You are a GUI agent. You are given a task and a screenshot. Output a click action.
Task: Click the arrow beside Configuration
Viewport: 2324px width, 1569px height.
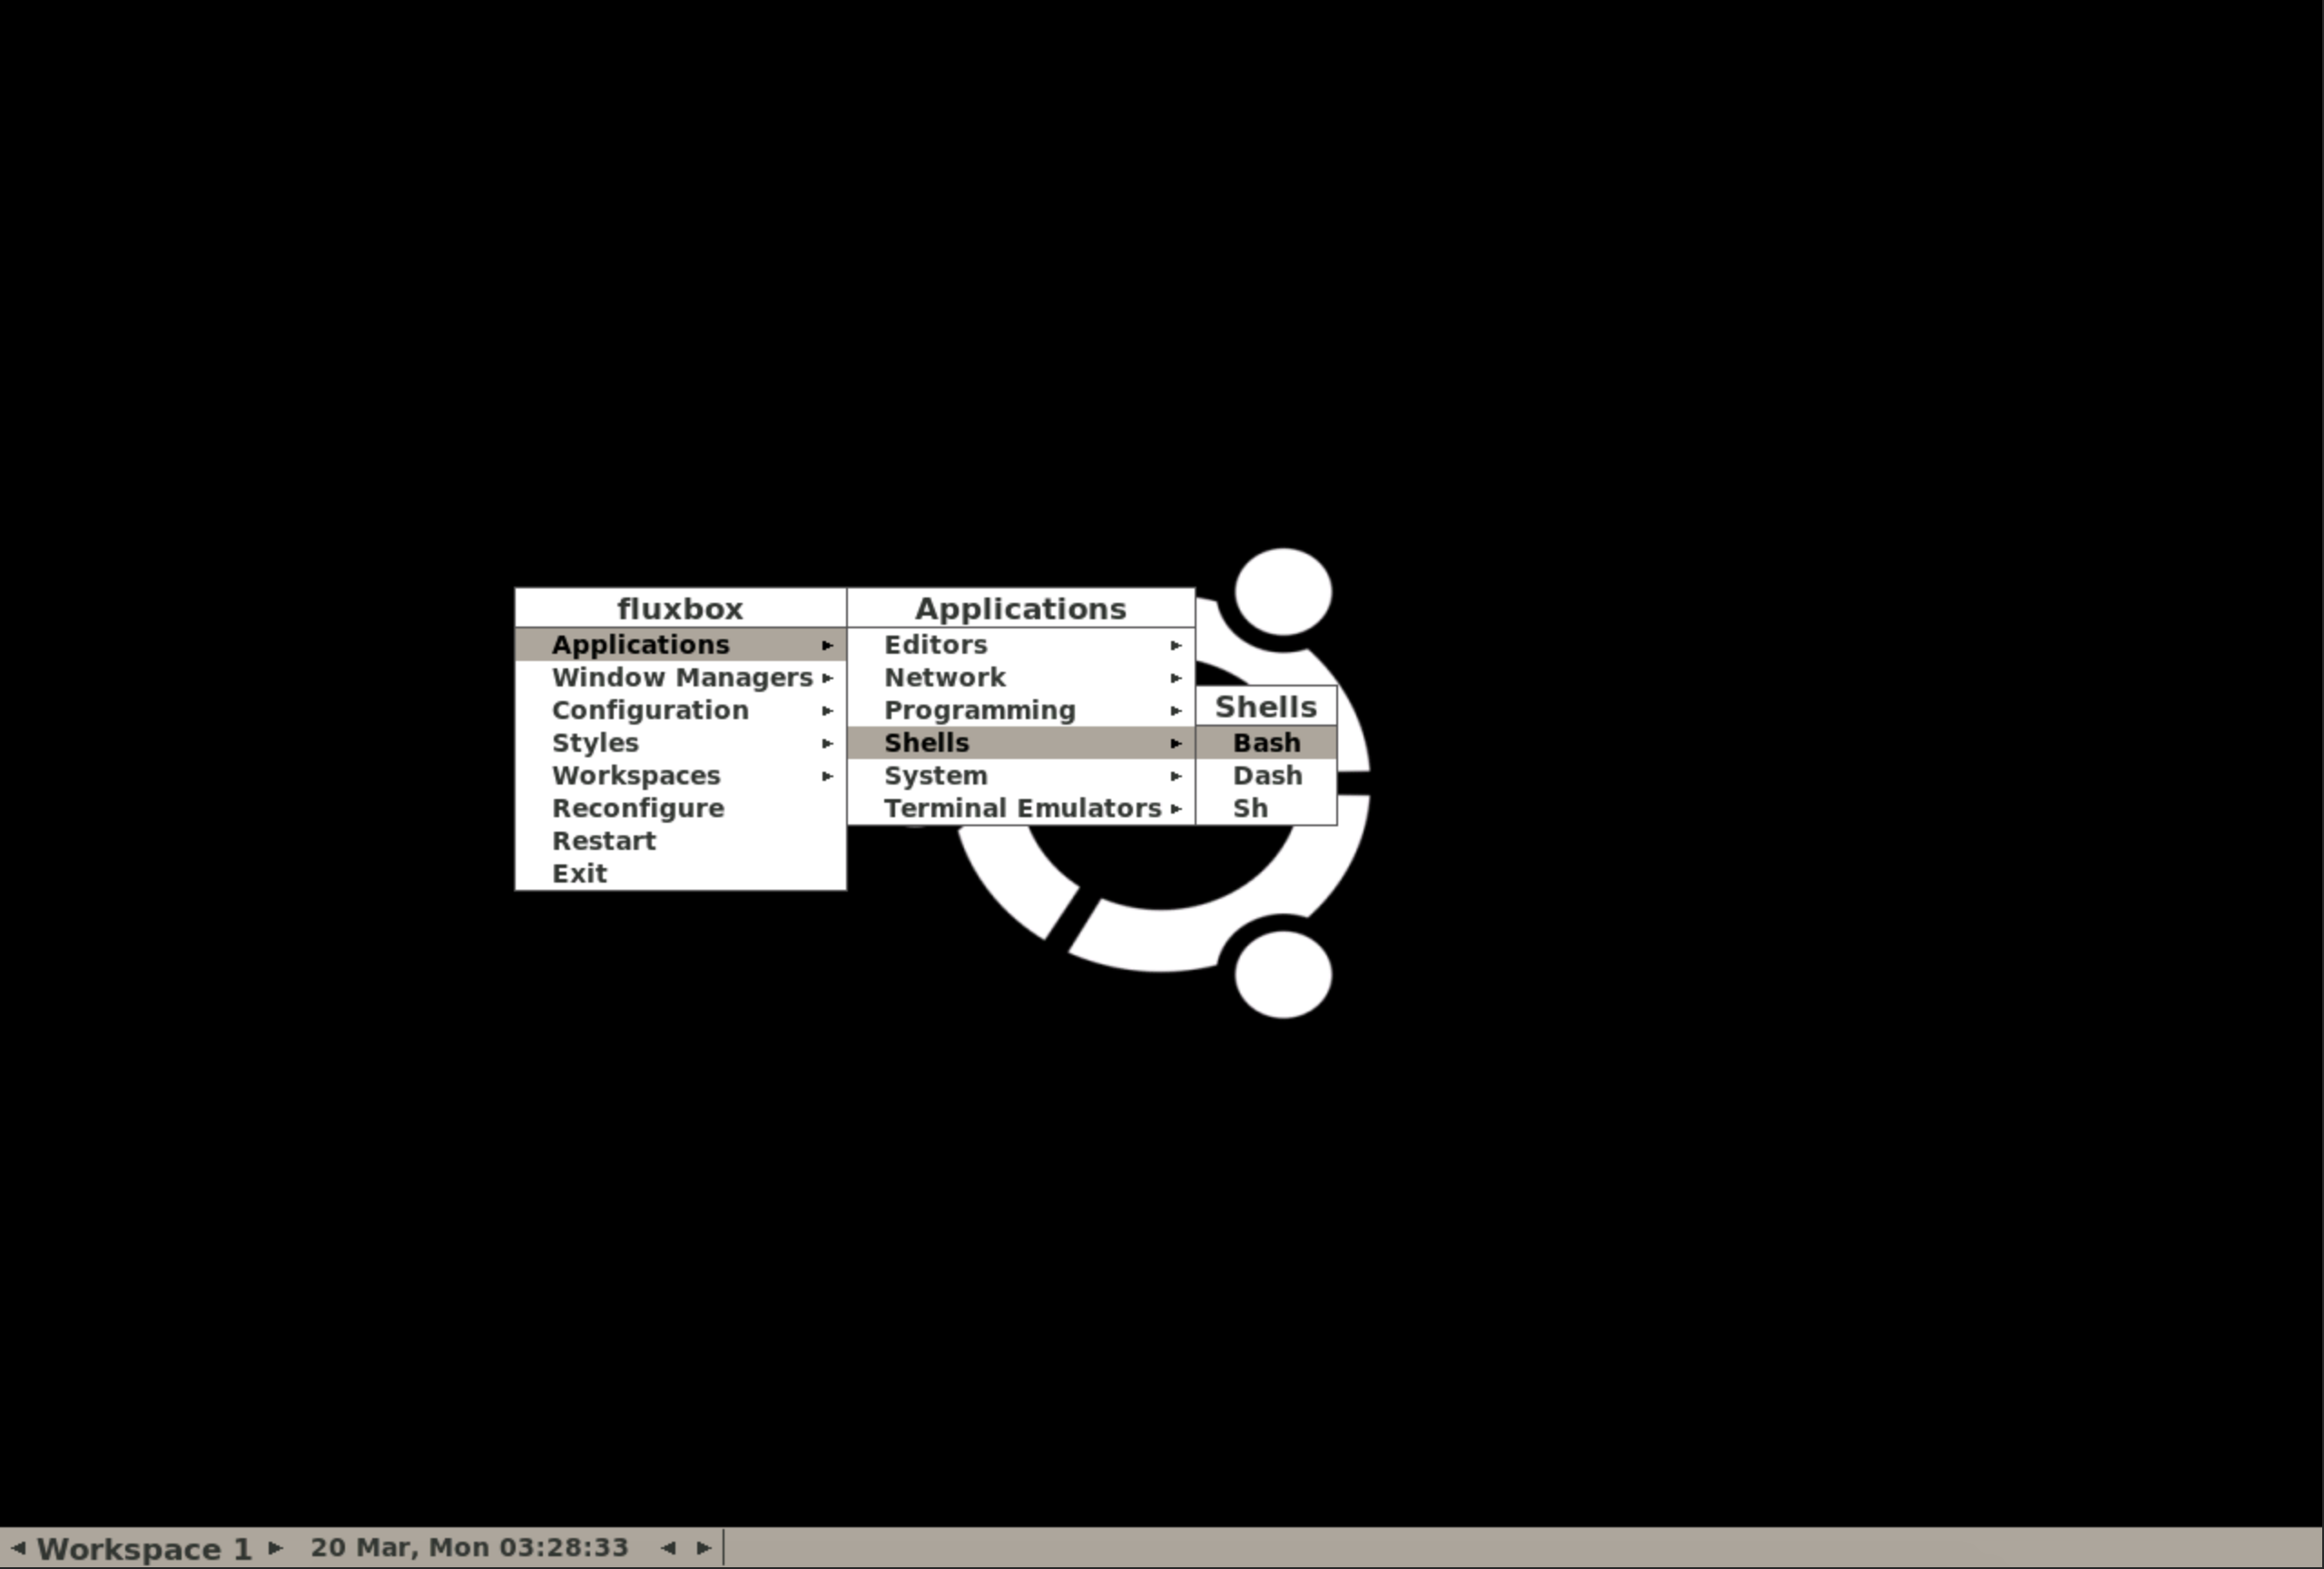pos(827,711)
